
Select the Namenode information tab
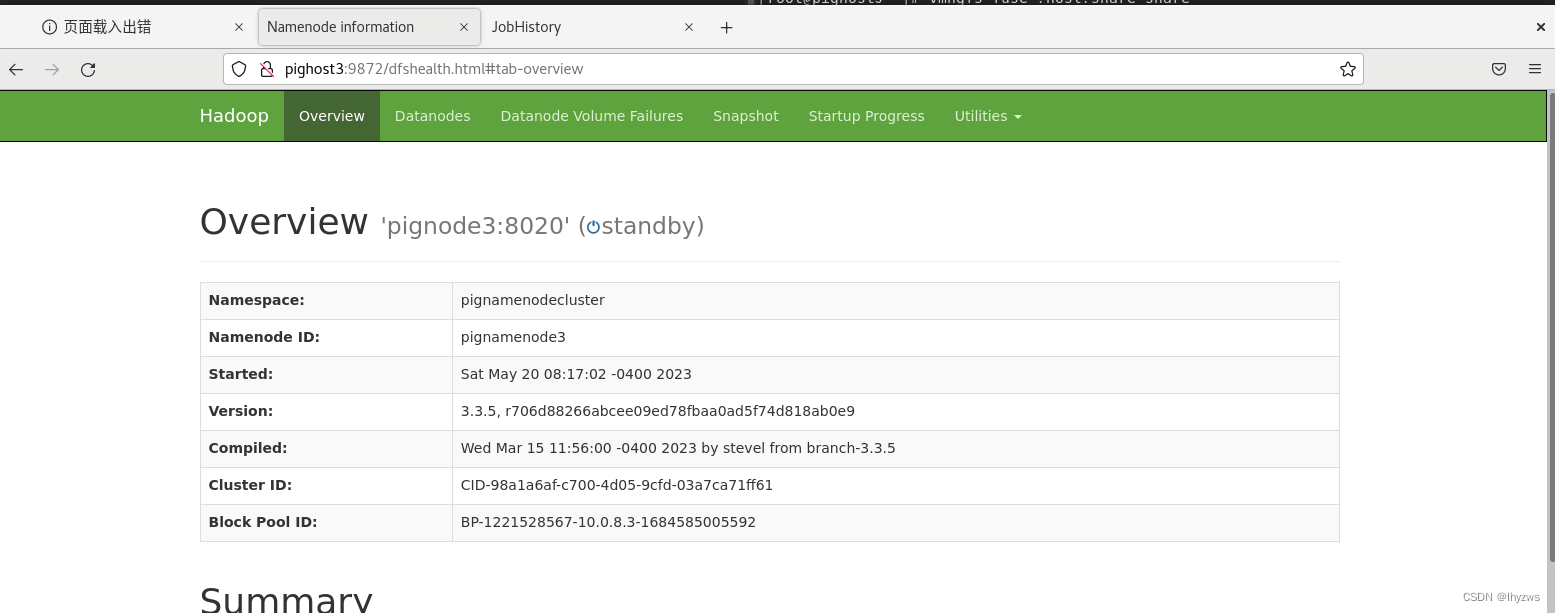(369, 27)
